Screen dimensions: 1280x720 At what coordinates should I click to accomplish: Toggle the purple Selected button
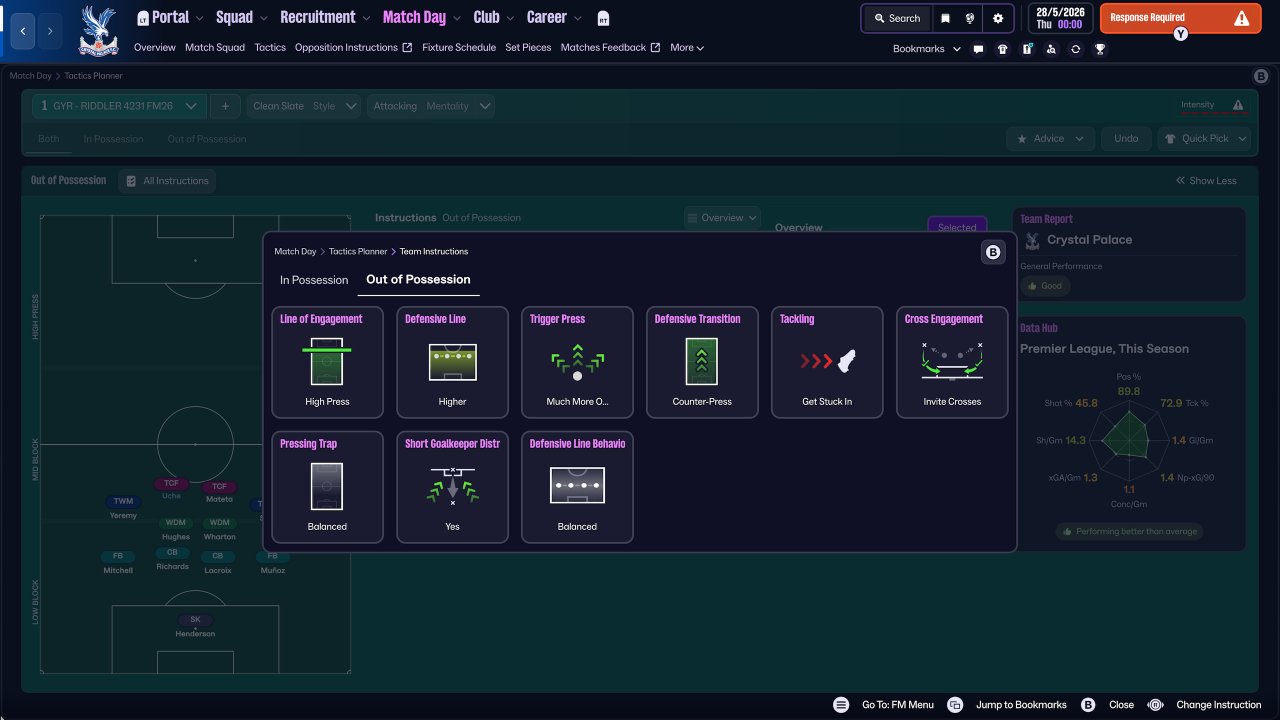tap(957, 227)
